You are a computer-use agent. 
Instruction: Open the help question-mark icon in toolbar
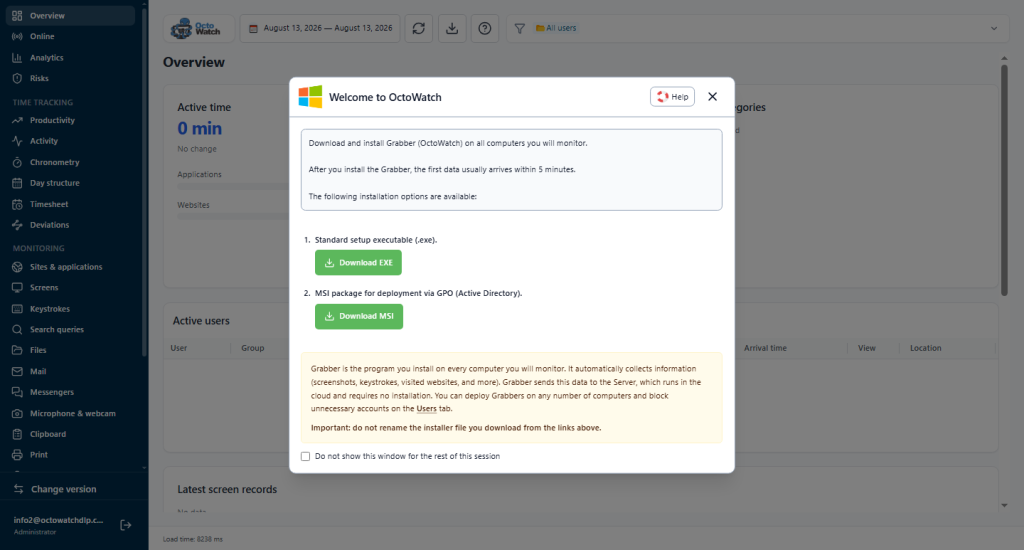pos(485,29)
